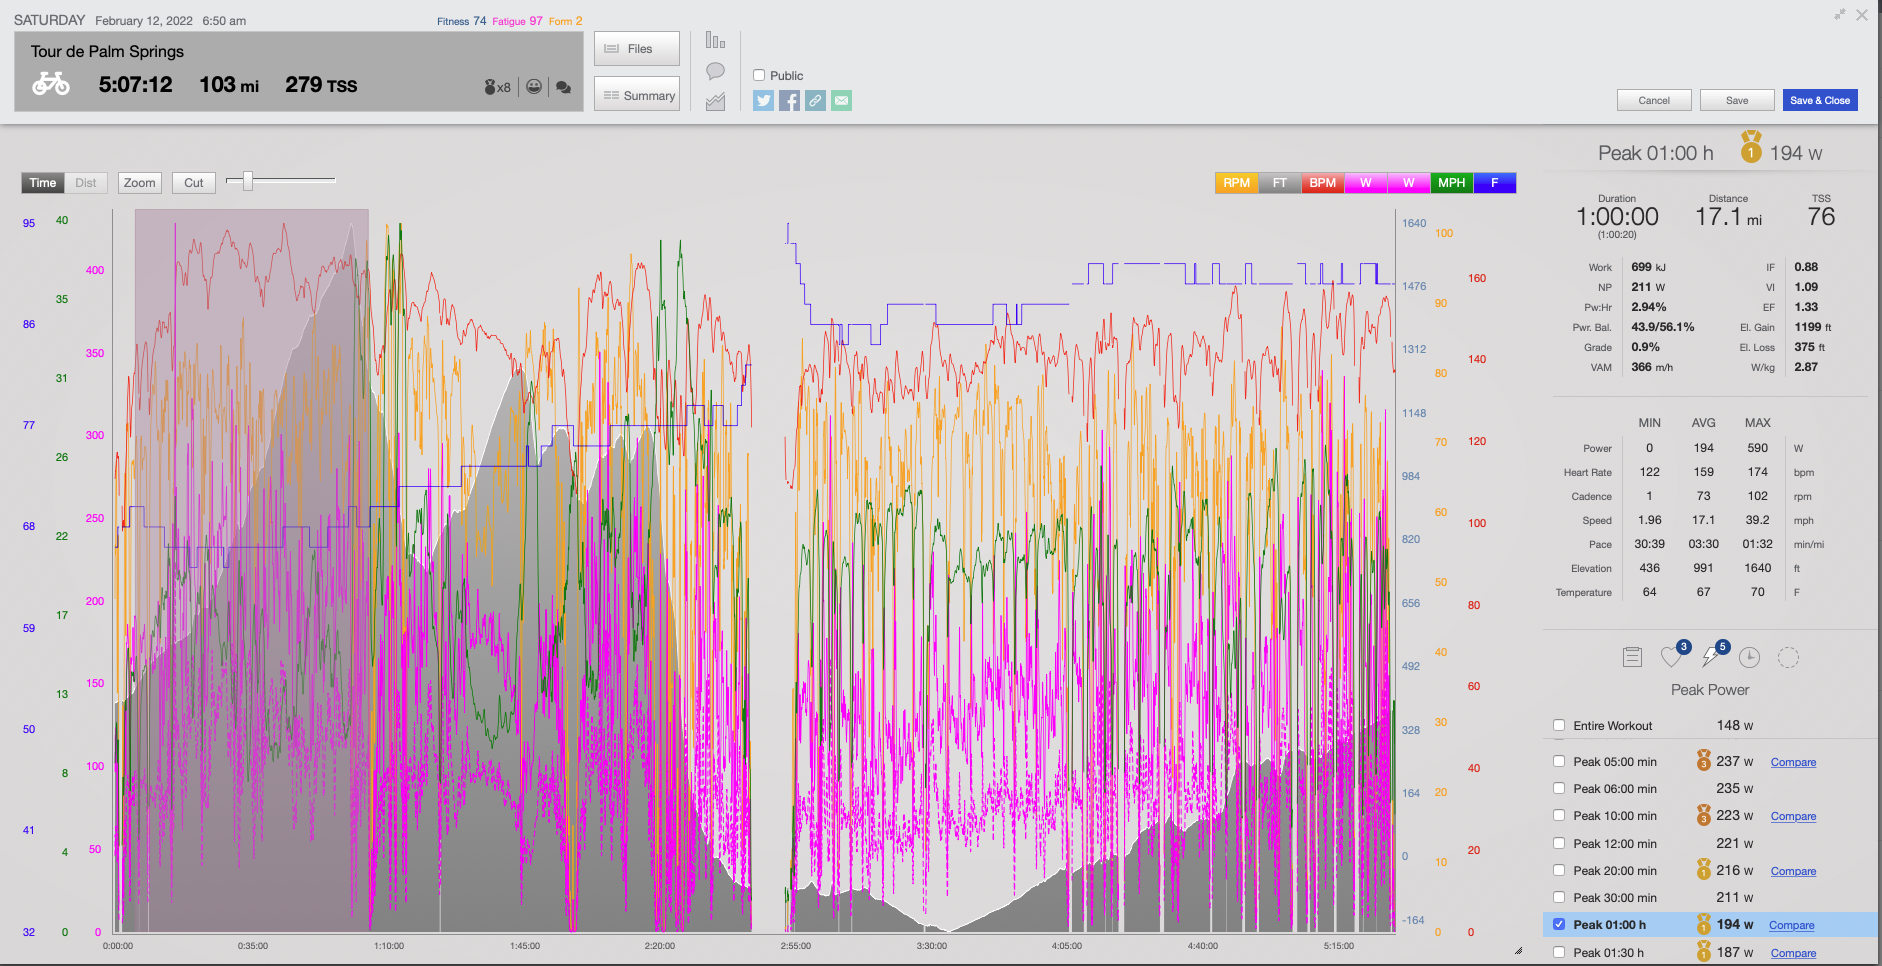Enable the Public checkbox
The height and width of the screenshot is (966, 1882).
759,75
